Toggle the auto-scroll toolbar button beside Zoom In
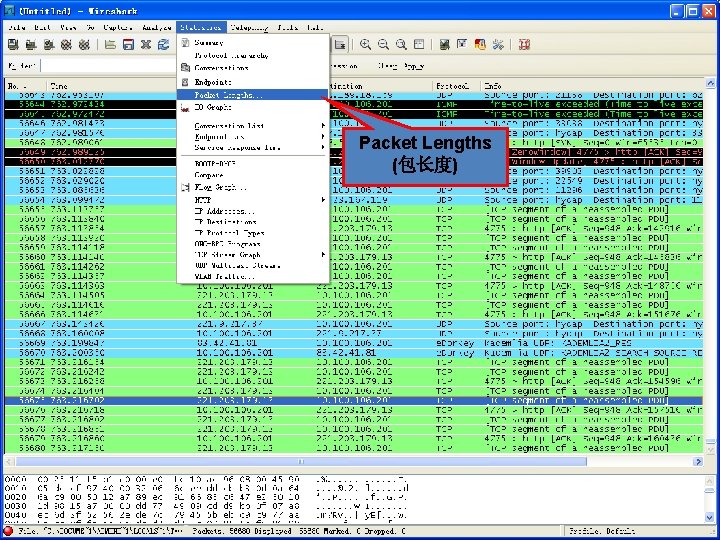The width and height of the screenshot is (720, 540). click(340, 45)
